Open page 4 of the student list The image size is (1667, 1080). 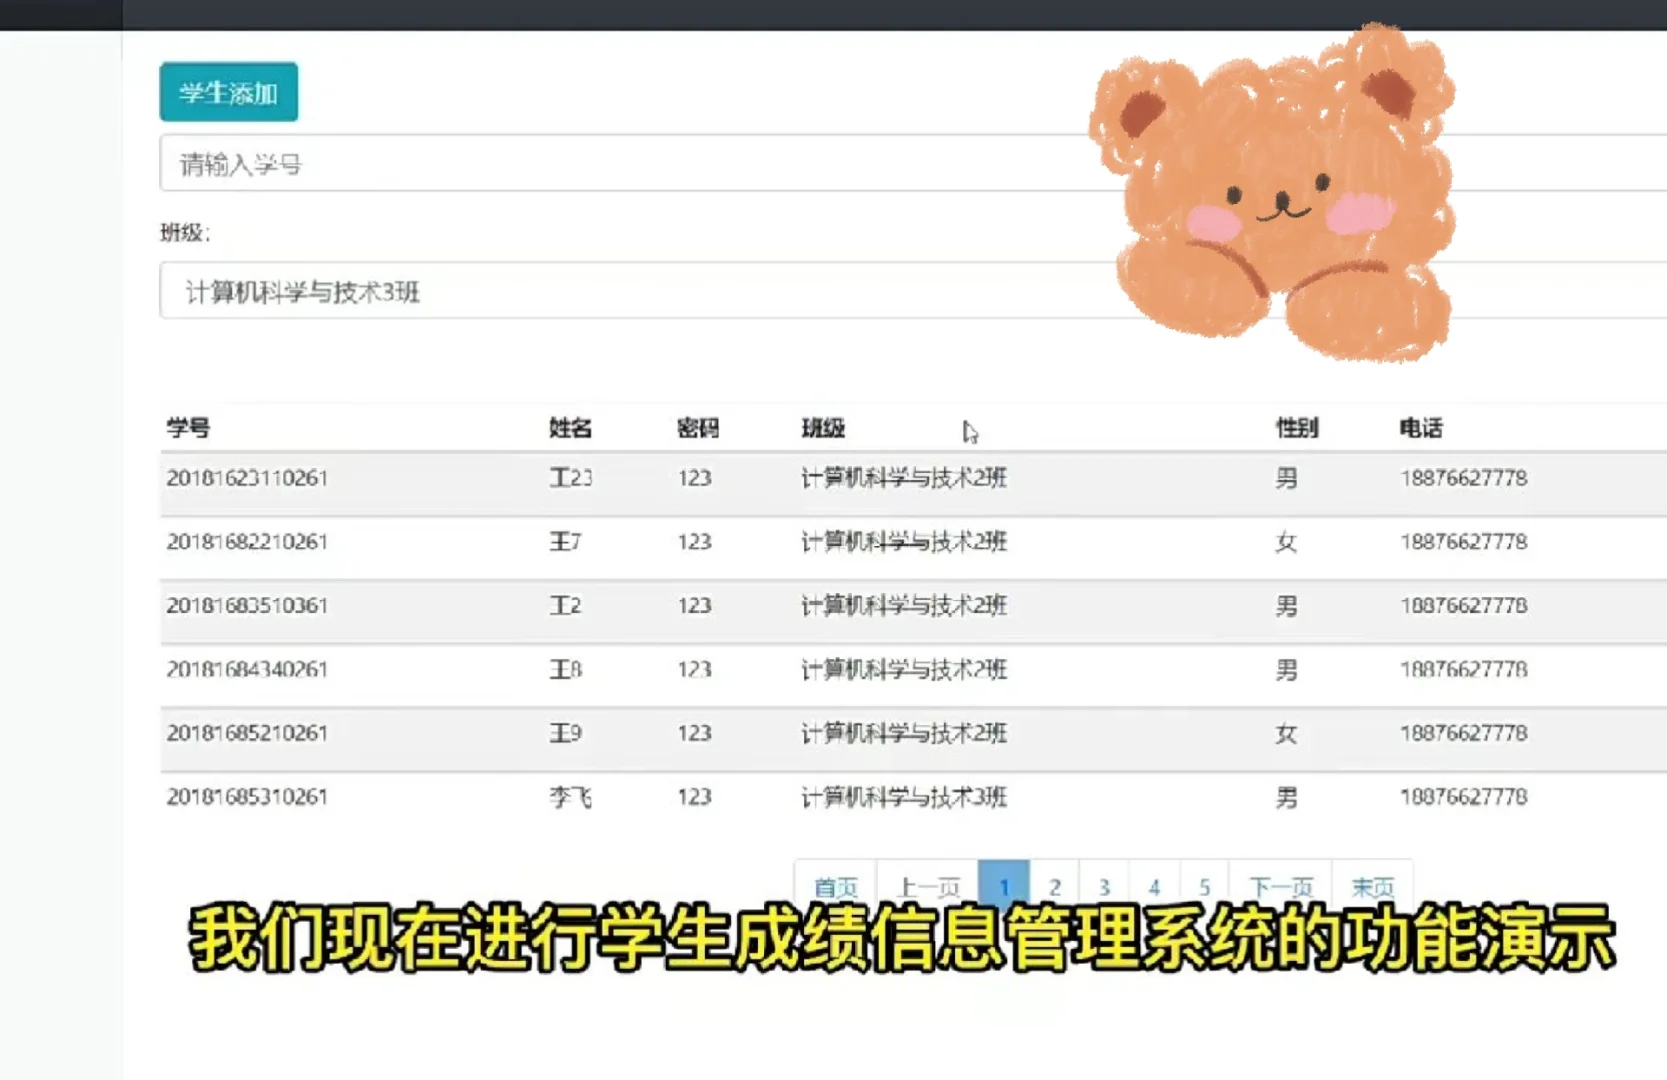coord(1154,885)
